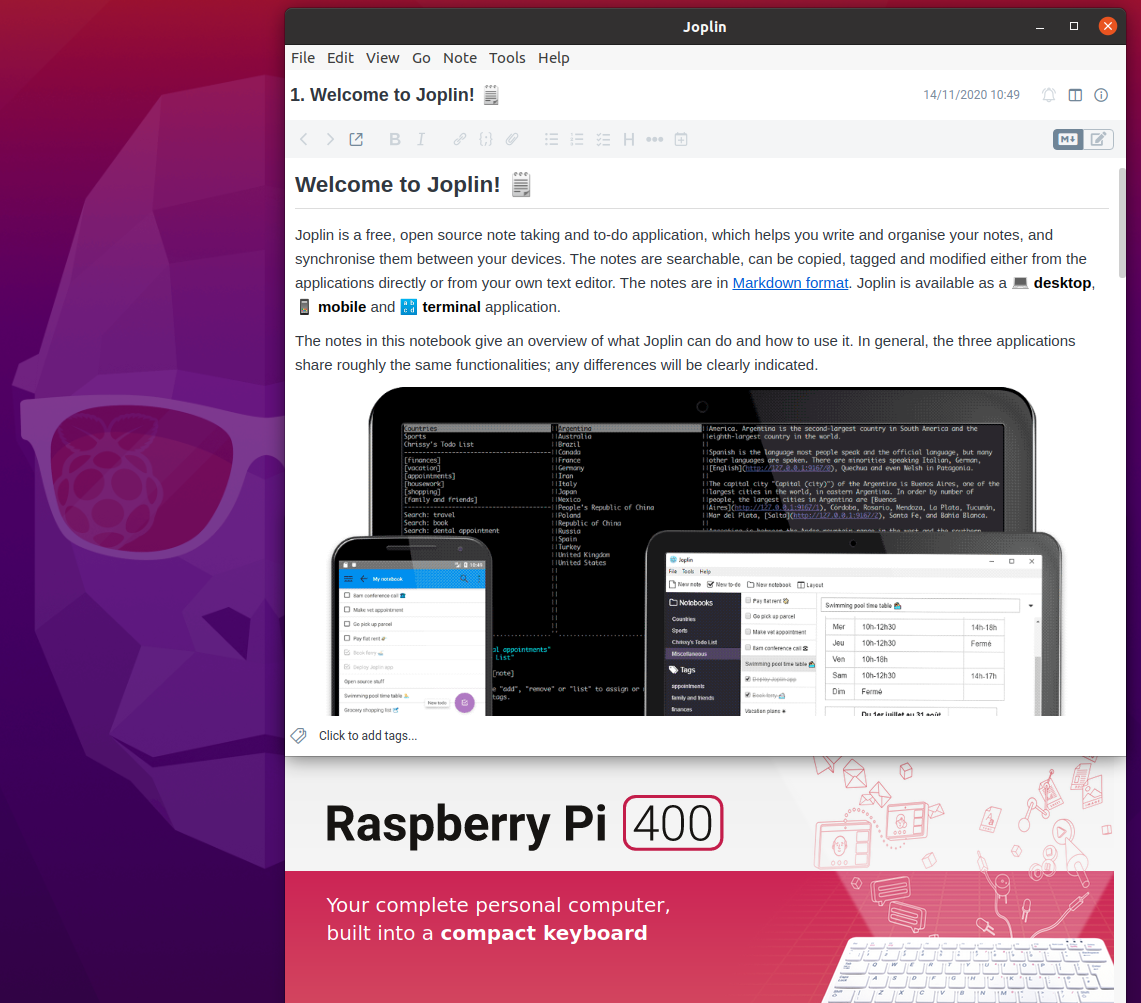Apply bold formatting
Image resolution: width=1141 pixels, height=1003 pixels.
coord(394,139)
